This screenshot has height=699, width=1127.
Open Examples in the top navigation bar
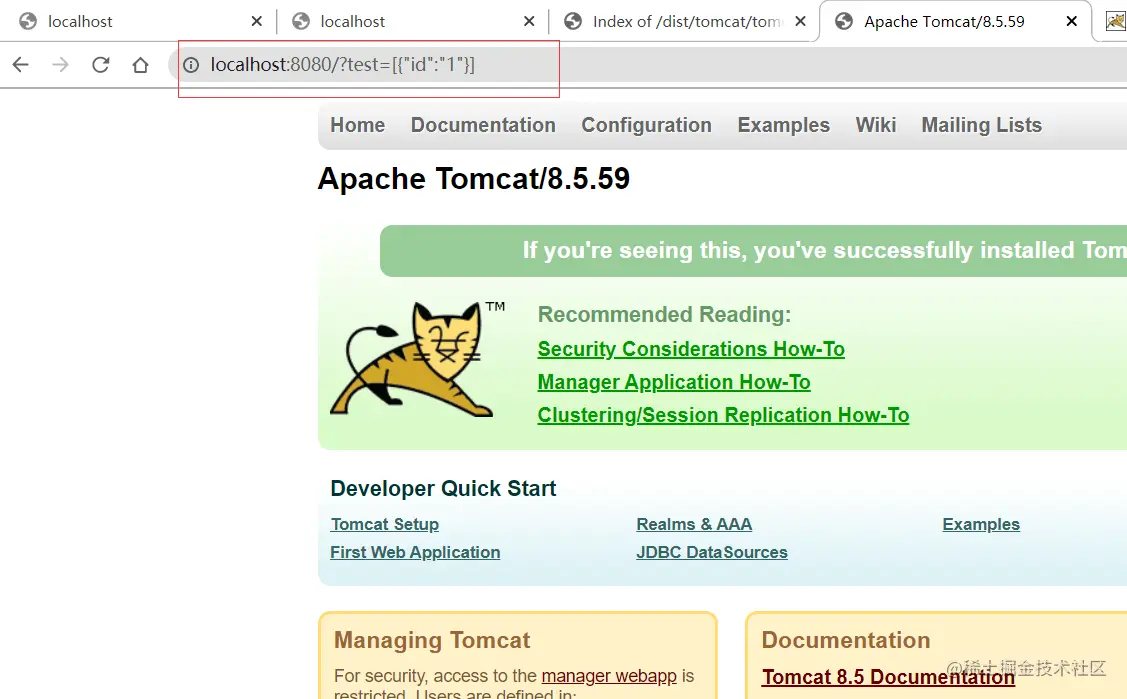tap(783, 125)
